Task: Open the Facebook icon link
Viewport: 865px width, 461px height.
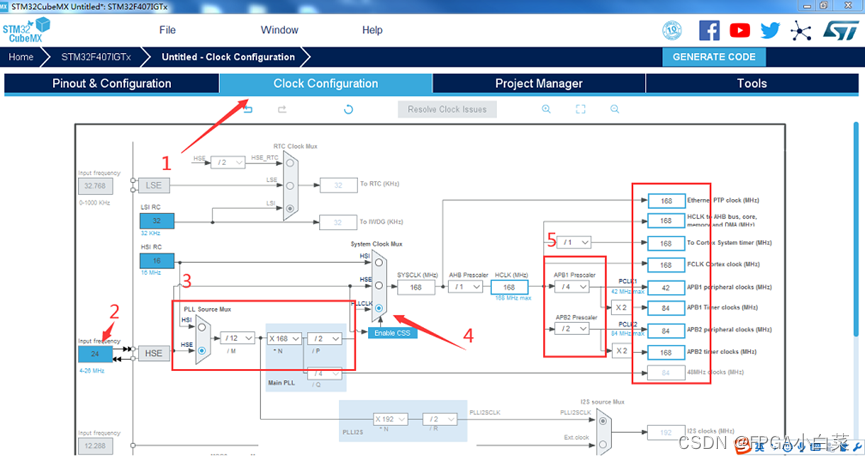Action: (x=709, y=30)
